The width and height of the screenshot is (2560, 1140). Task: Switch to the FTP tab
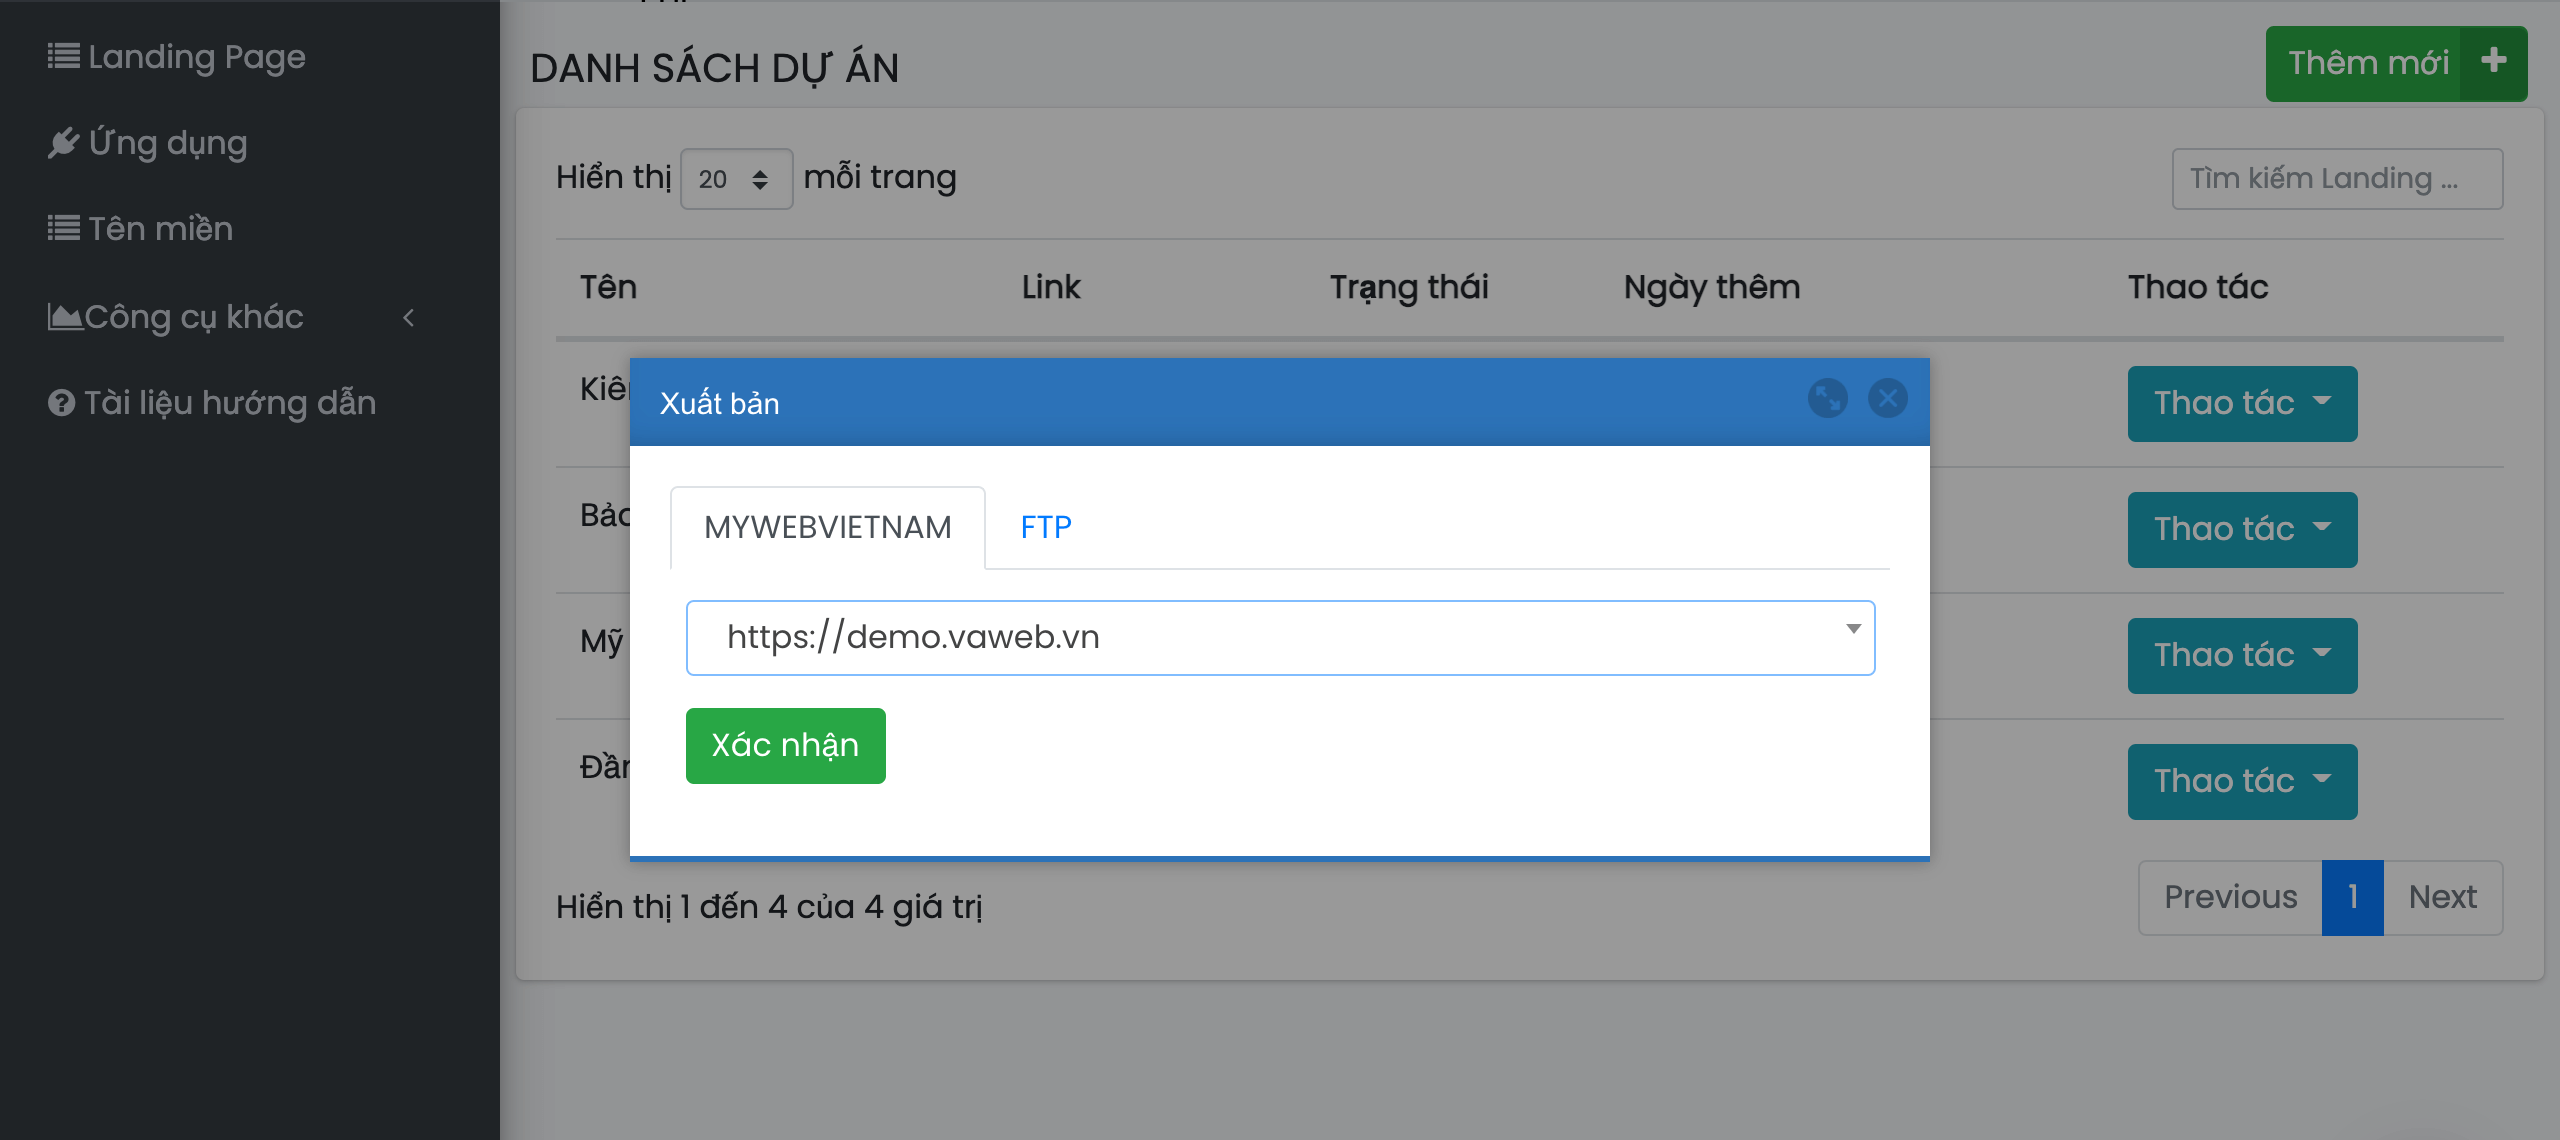pos(1045,527)
